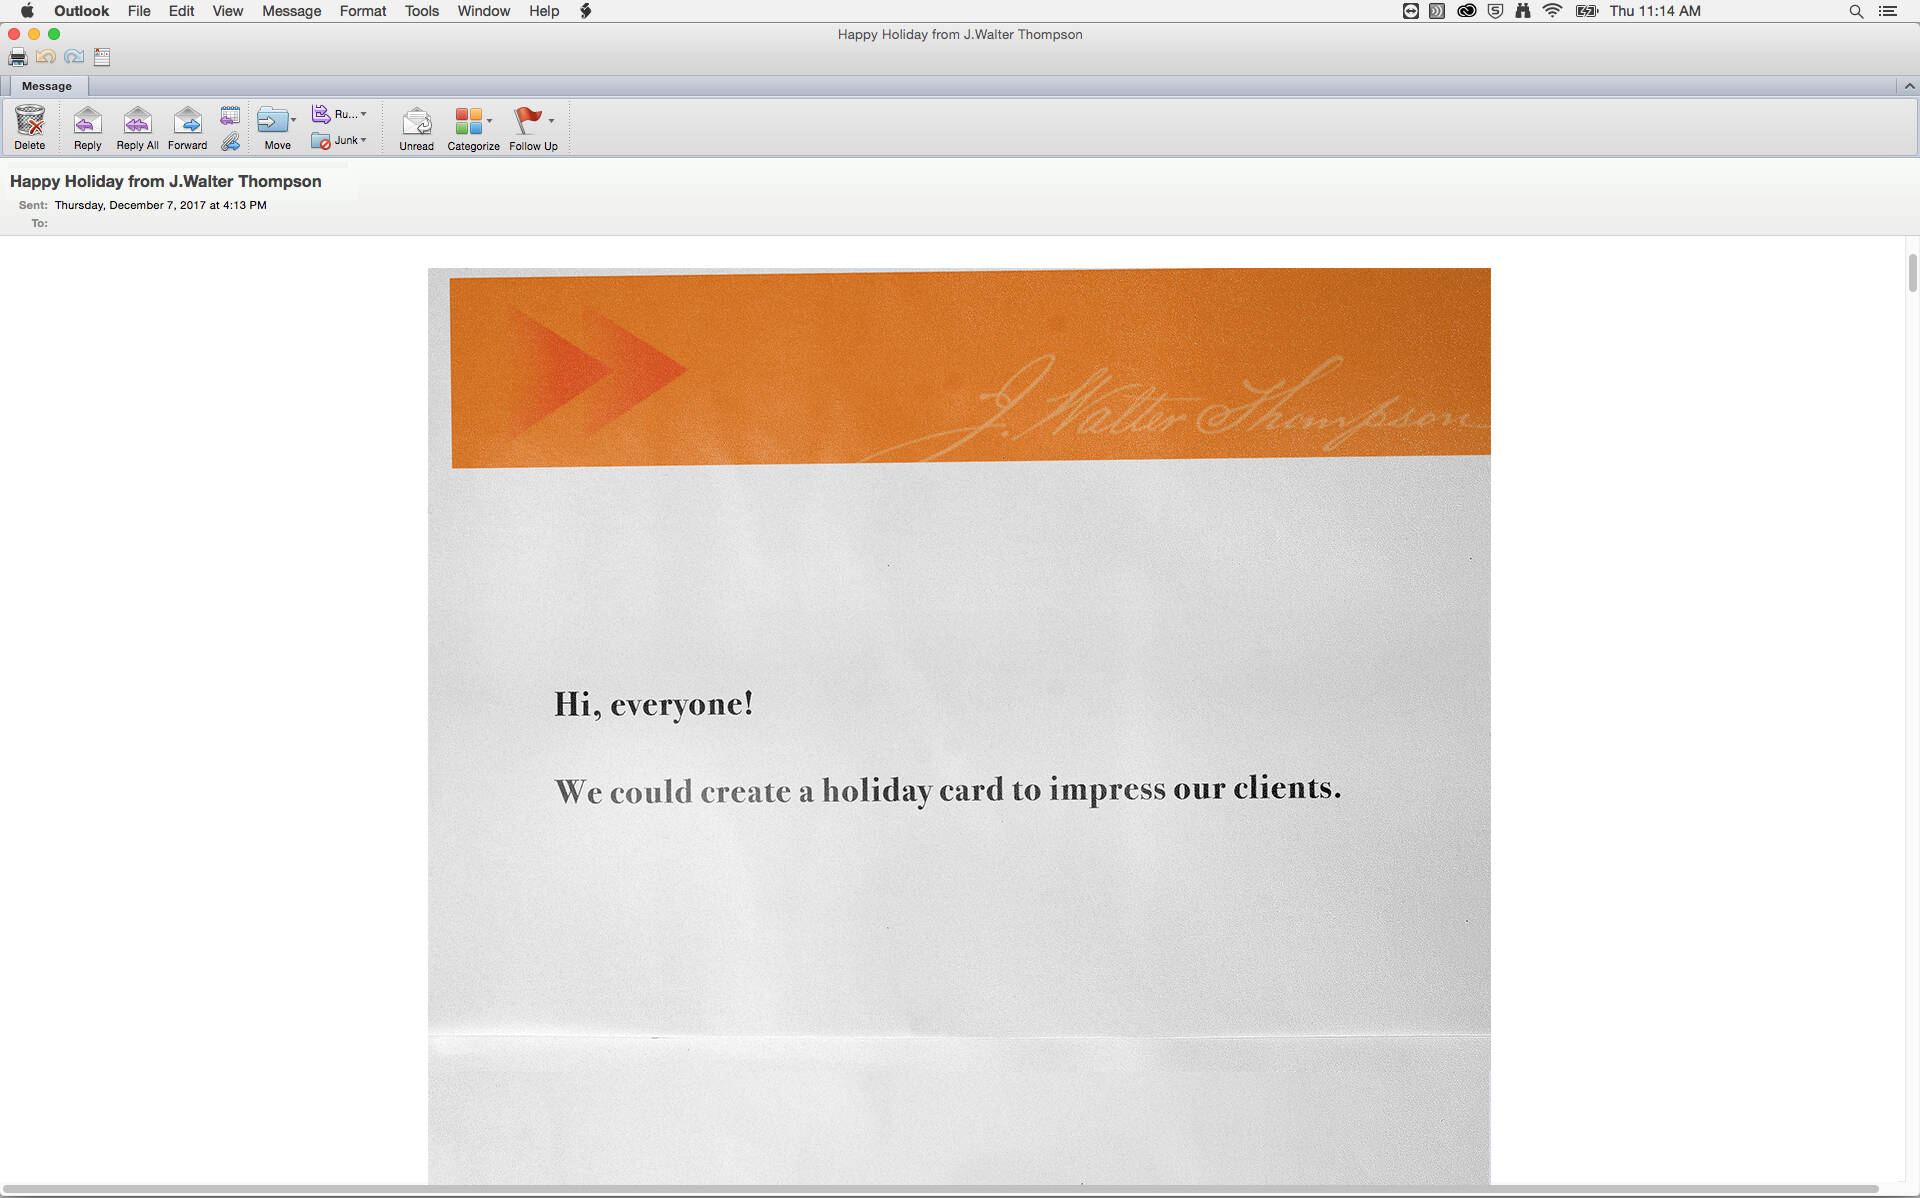This screenshot has width=1920, height=1198.
Task: Open the Window menu
Action: [x=483, y=11]
